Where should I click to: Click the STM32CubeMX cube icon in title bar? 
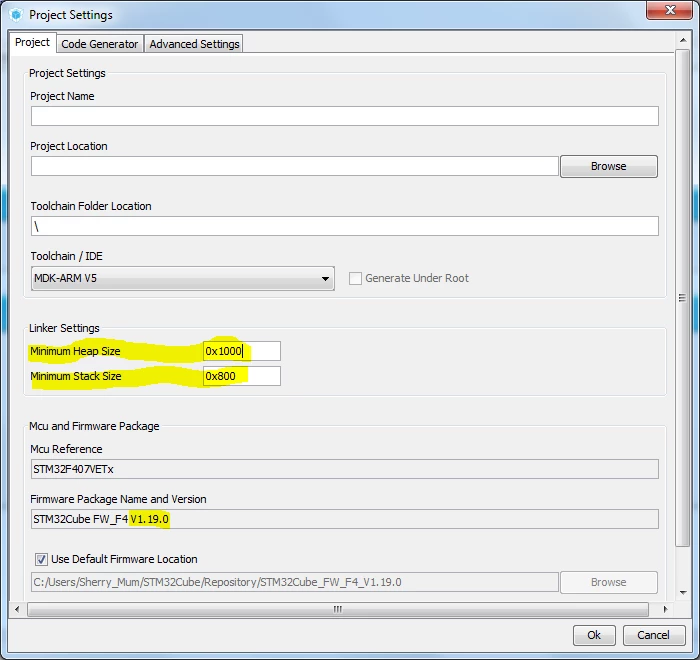tap(16, 15)
